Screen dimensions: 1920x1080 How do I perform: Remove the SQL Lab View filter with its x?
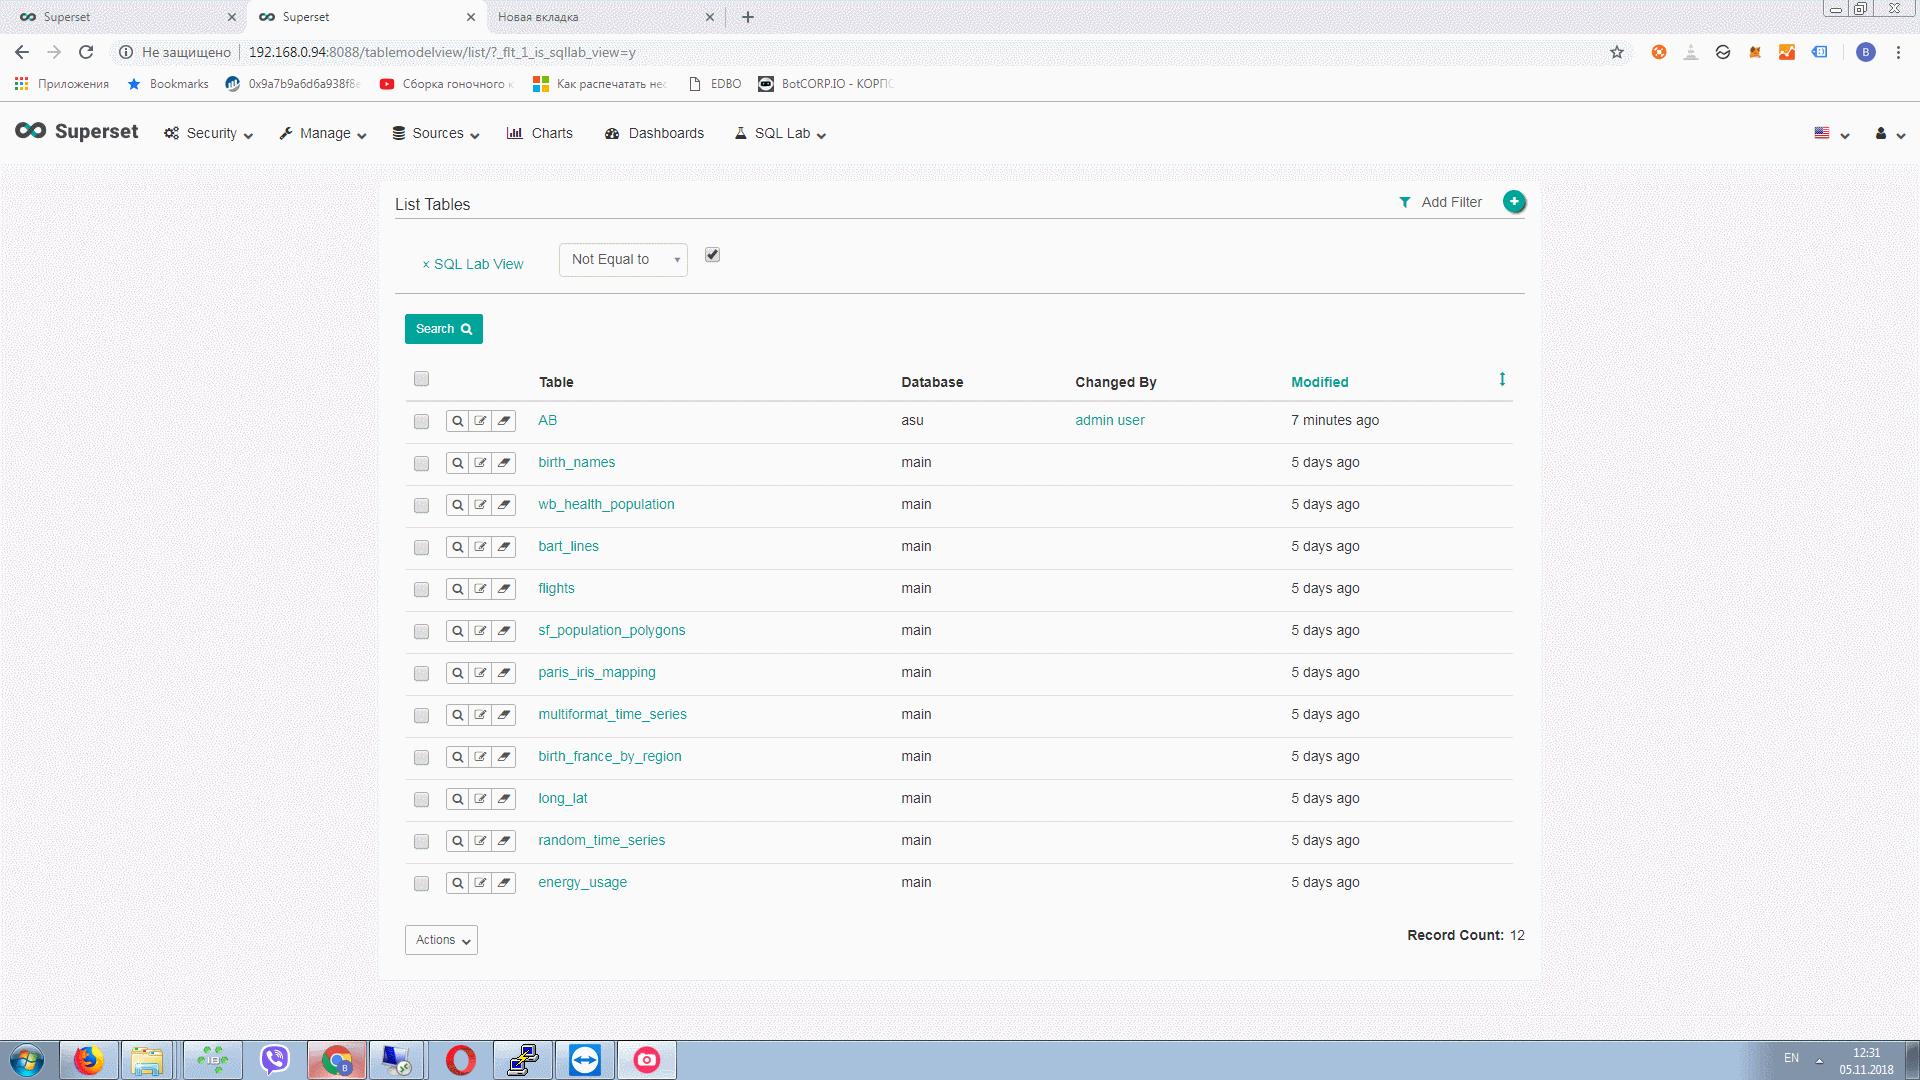(425, 264)
